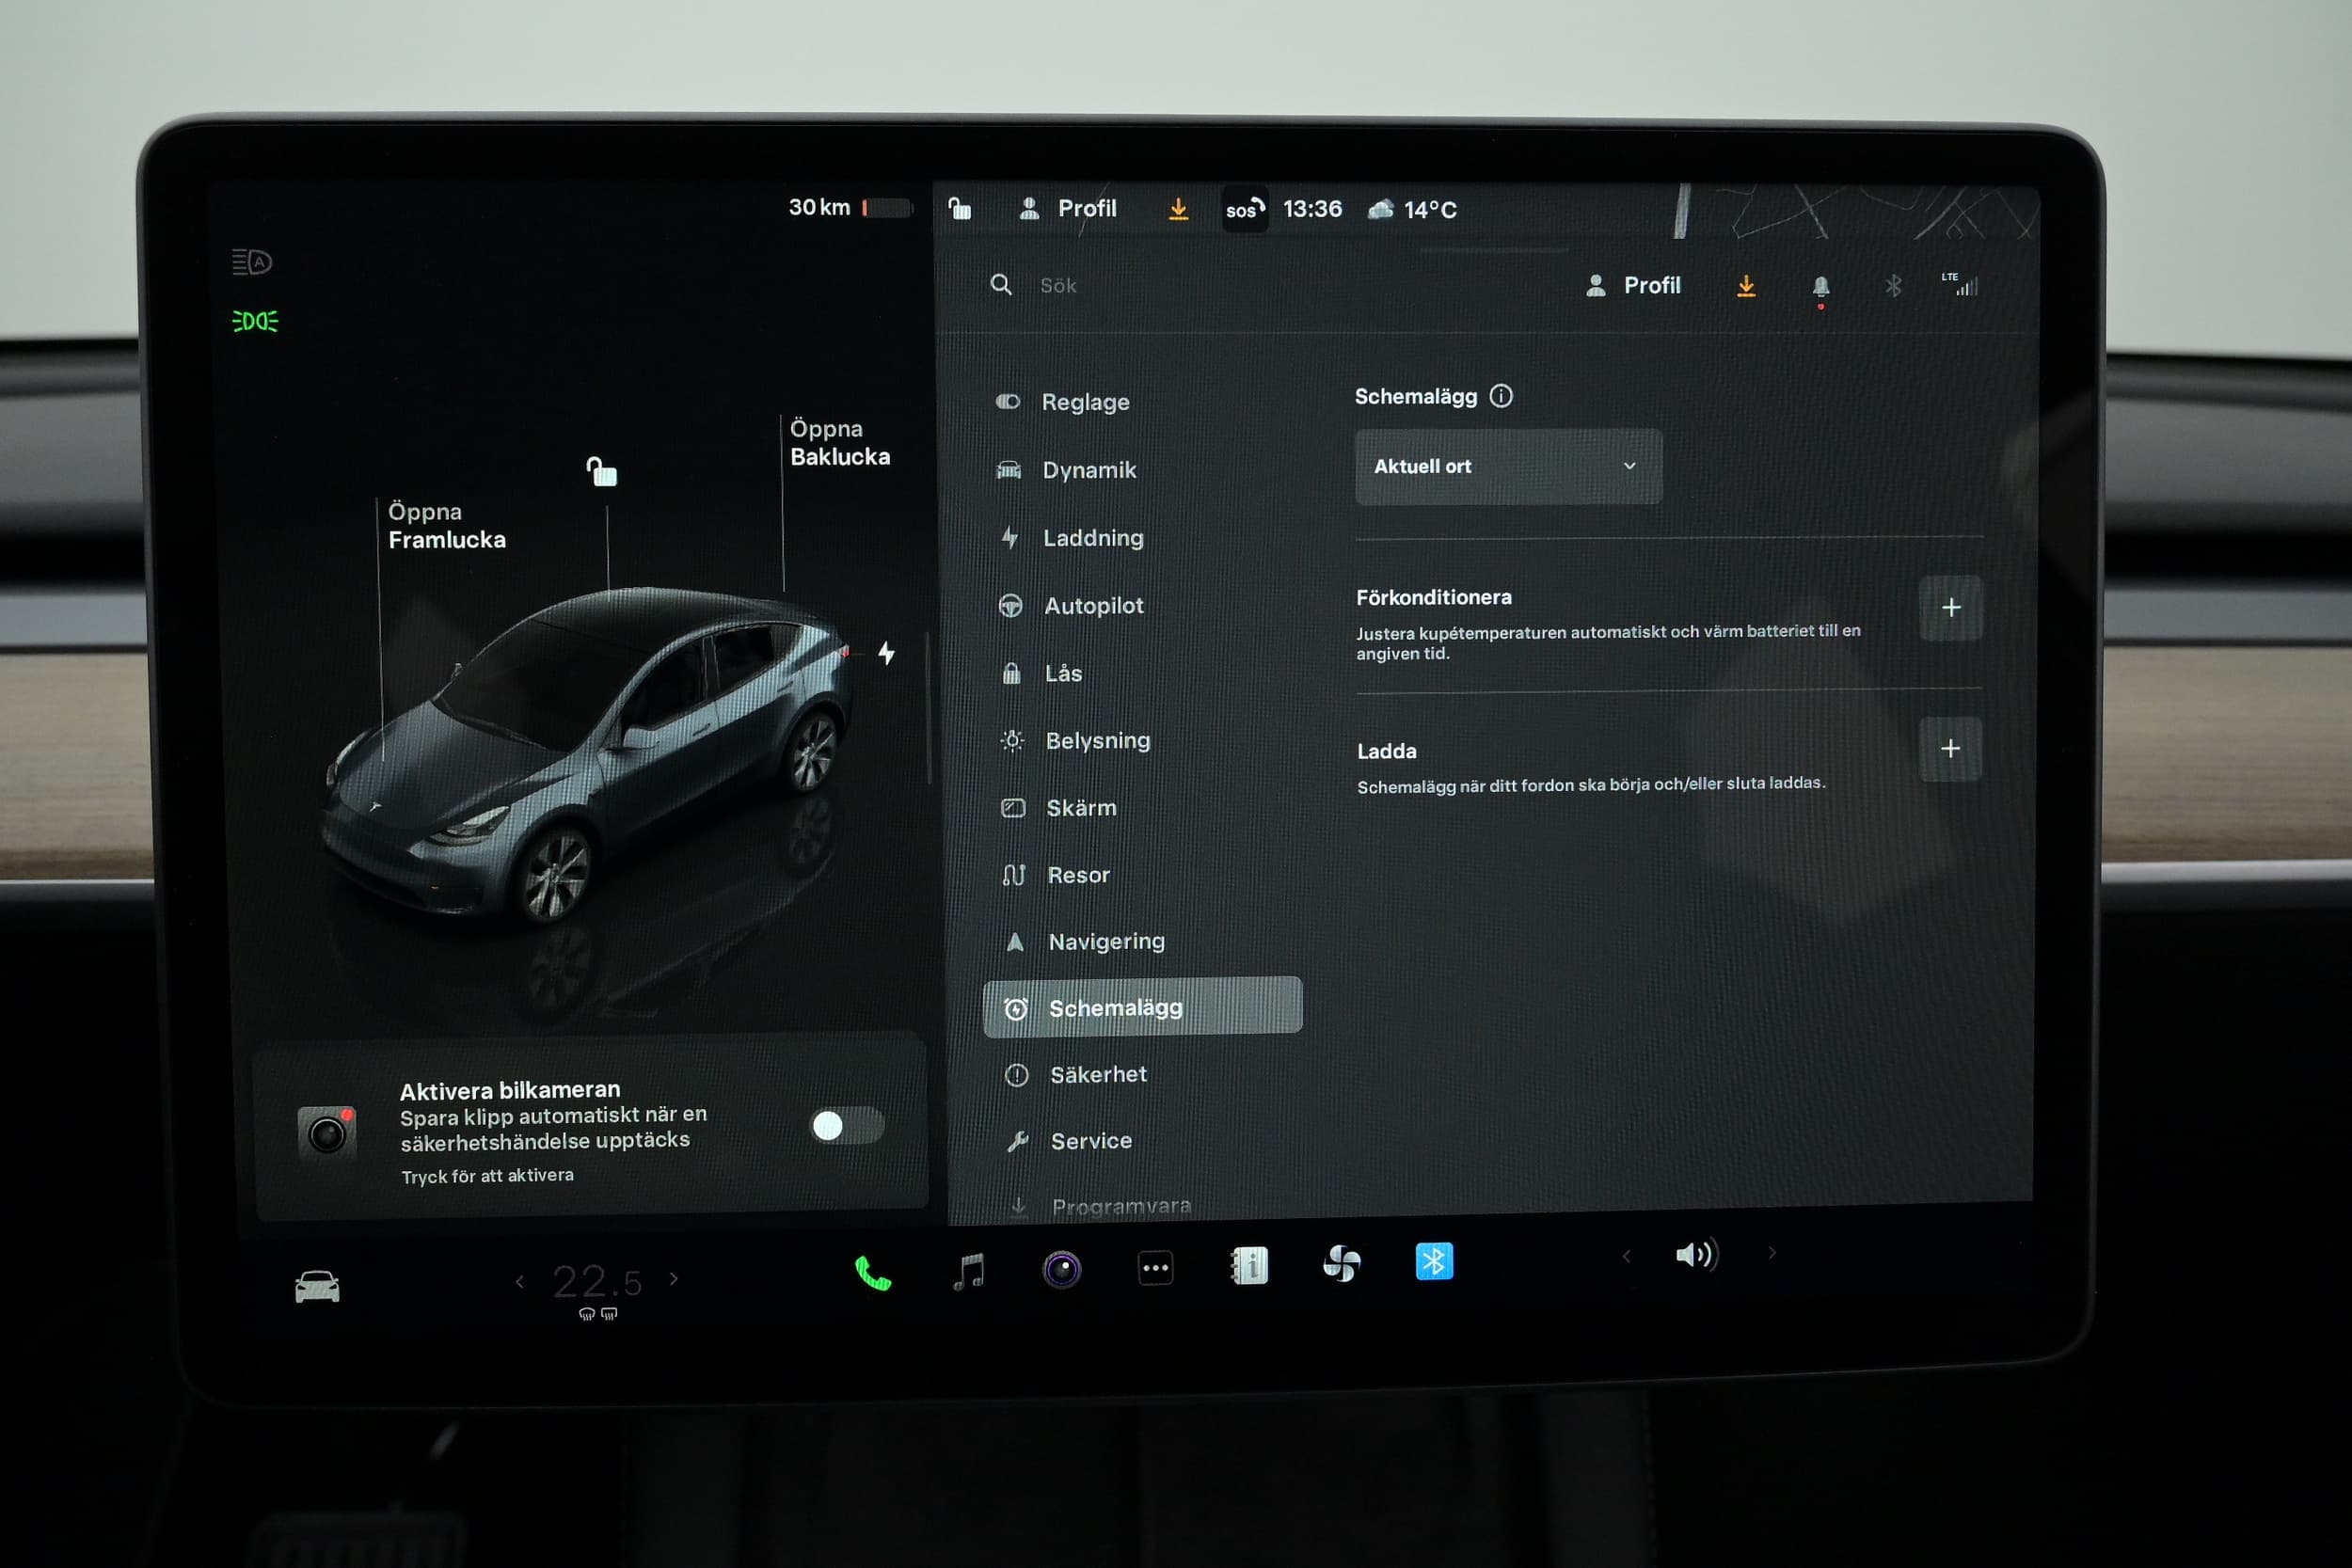Tap the charge port lightning bolt icon
Viewport: 2352px width, 1568px height.
[886, 653]
